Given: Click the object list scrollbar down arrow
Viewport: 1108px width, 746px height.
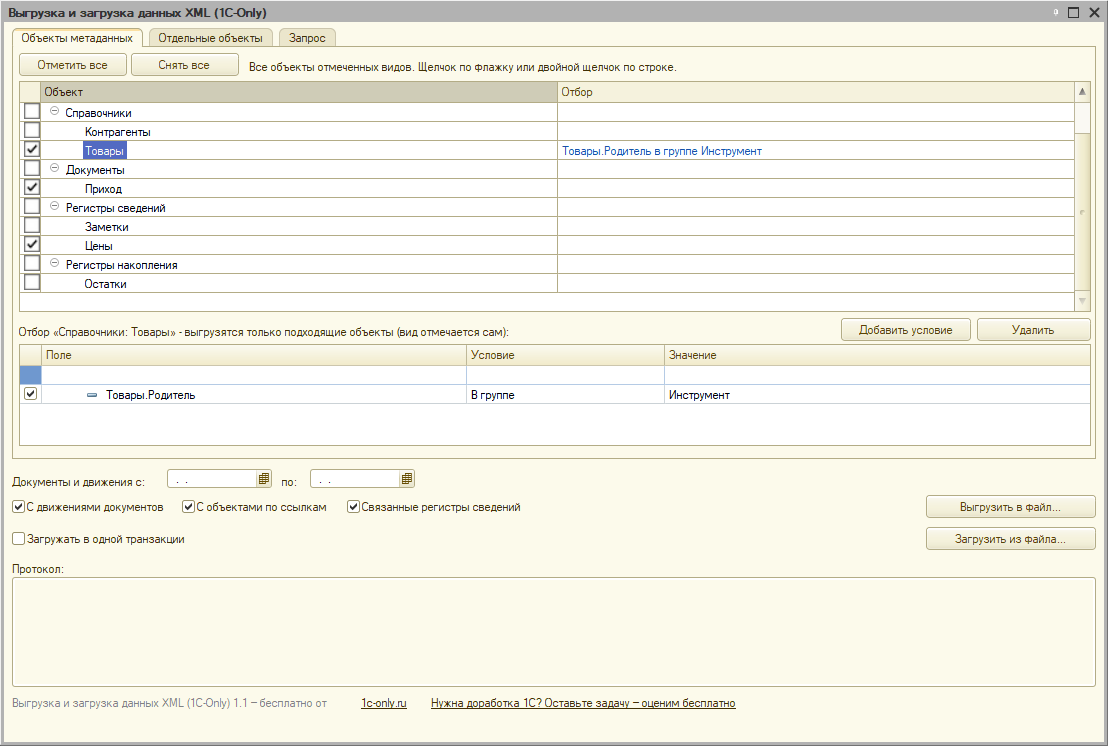Looking at the screenshot, I should (1082, 301).
